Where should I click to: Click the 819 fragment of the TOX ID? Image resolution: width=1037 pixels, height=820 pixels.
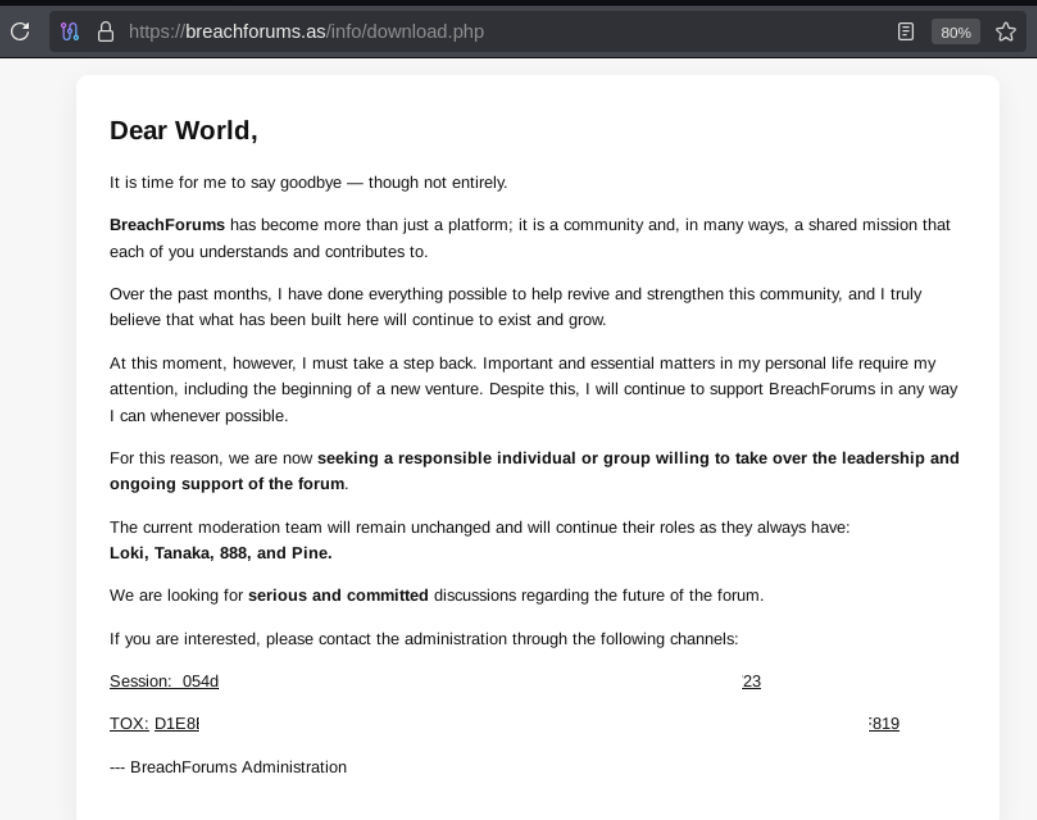coord(887,723)
